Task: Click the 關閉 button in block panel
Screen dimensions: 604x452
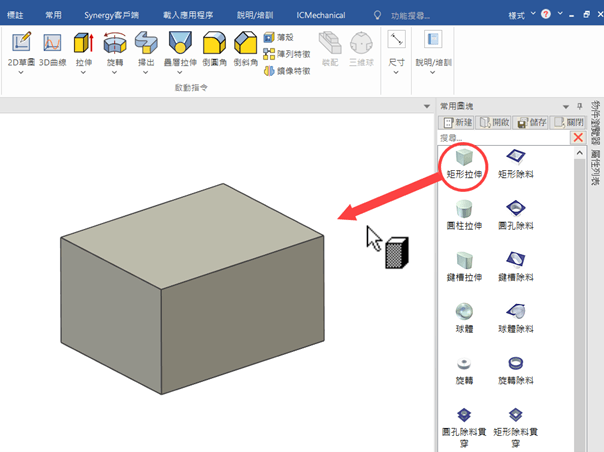Action: click(568, 123)
